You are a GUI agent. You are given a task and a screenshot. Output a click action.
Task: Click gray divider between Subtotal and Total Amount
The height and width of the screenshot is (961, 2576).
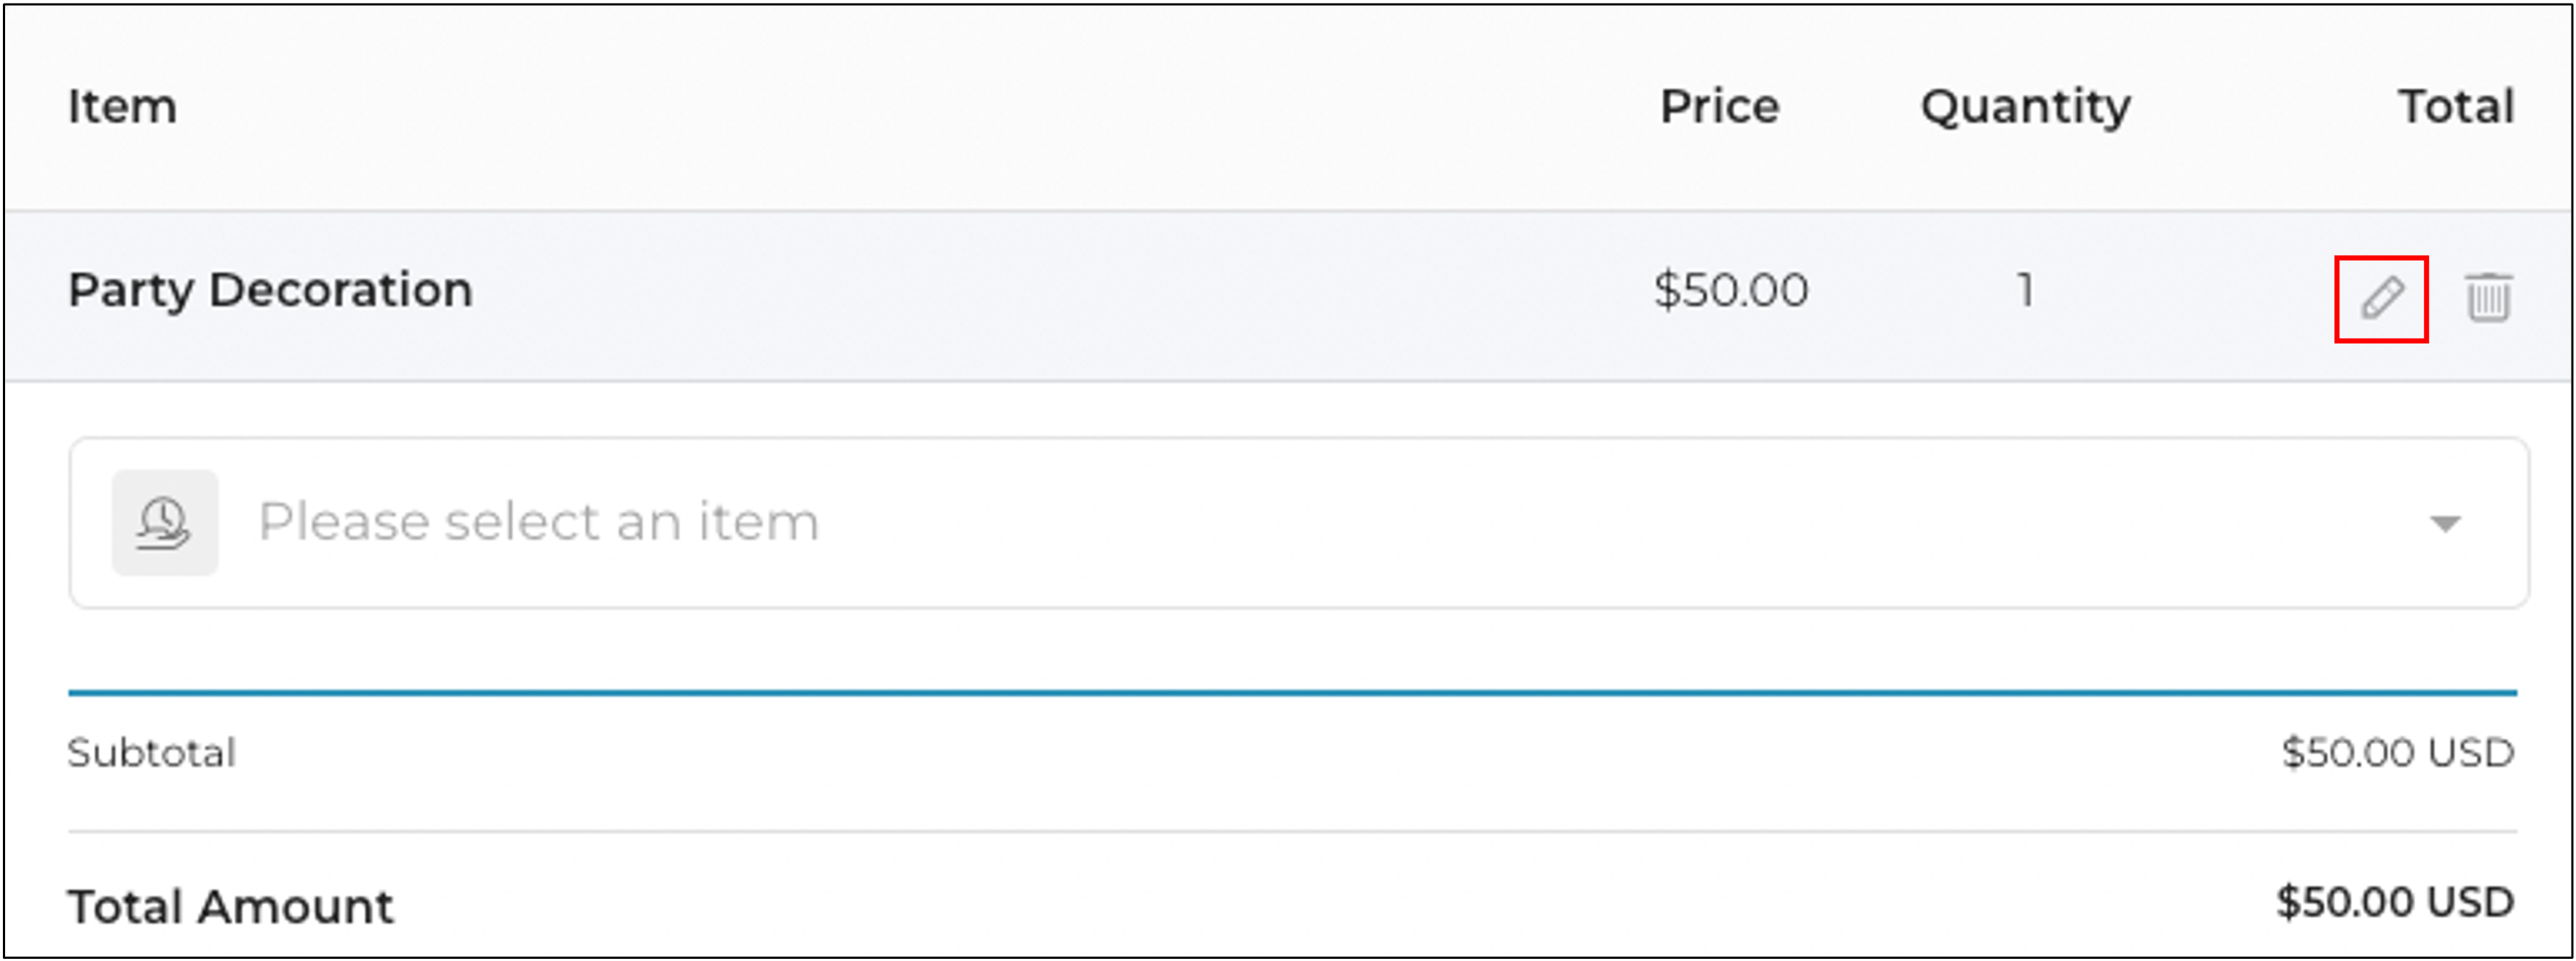(x=1292, y=831)
